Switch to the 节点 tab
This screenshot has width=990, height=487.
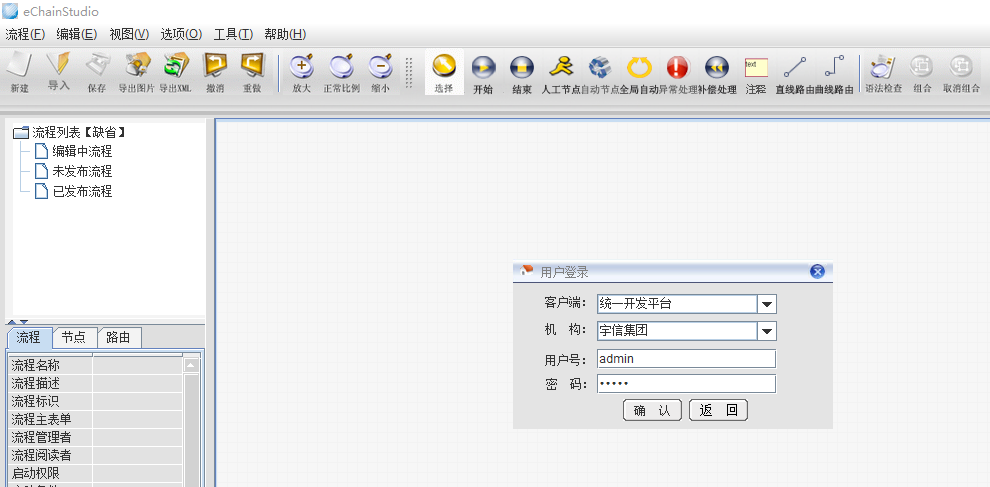[74, 337]
